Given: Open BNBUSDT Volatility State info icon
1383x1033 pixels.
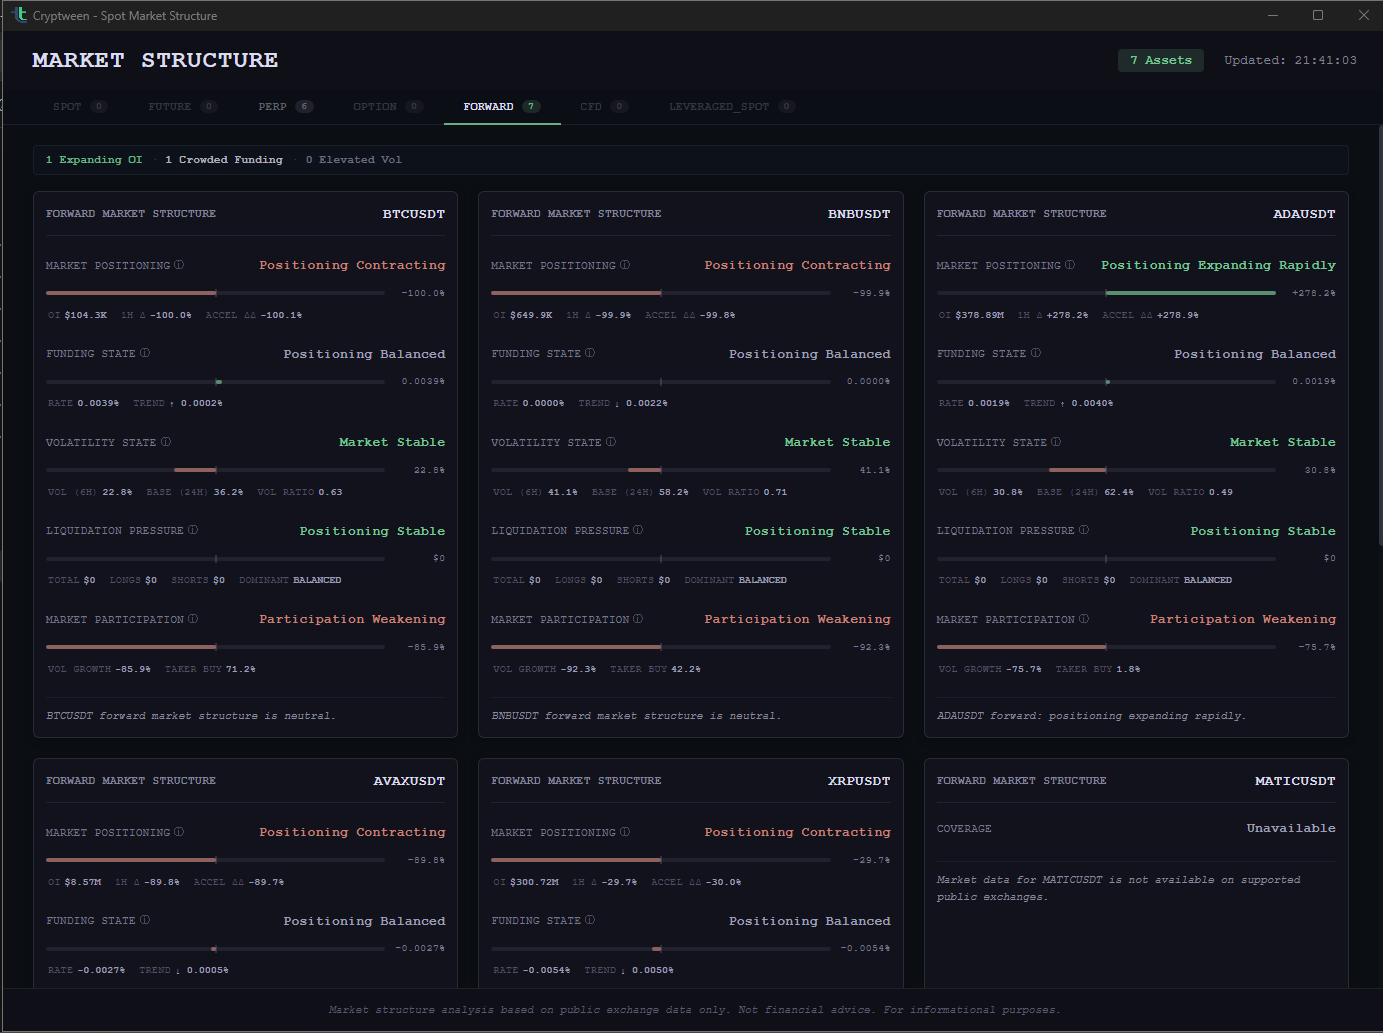Looking at the screenshot, I should point(611,442).
